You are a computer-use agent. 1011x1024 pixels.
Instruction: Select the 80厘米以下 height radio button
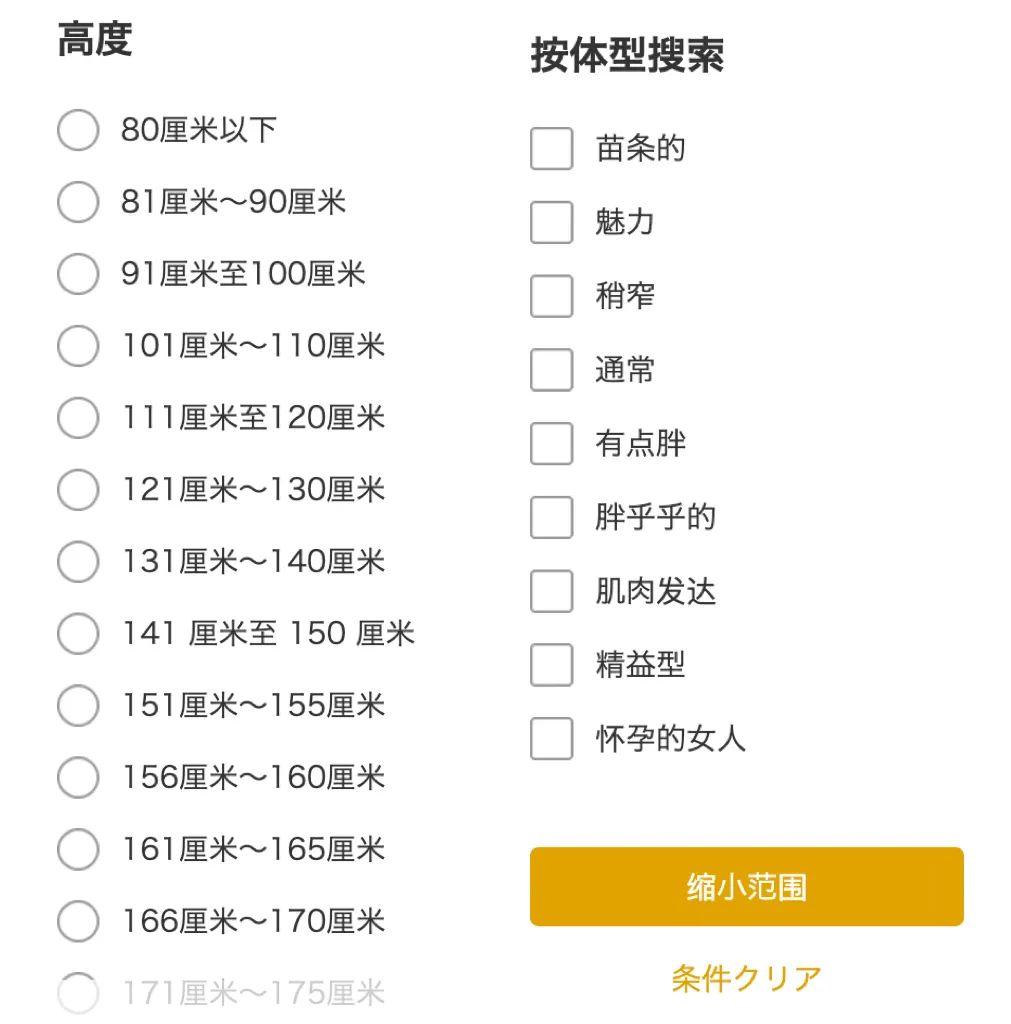click(78, 130)
